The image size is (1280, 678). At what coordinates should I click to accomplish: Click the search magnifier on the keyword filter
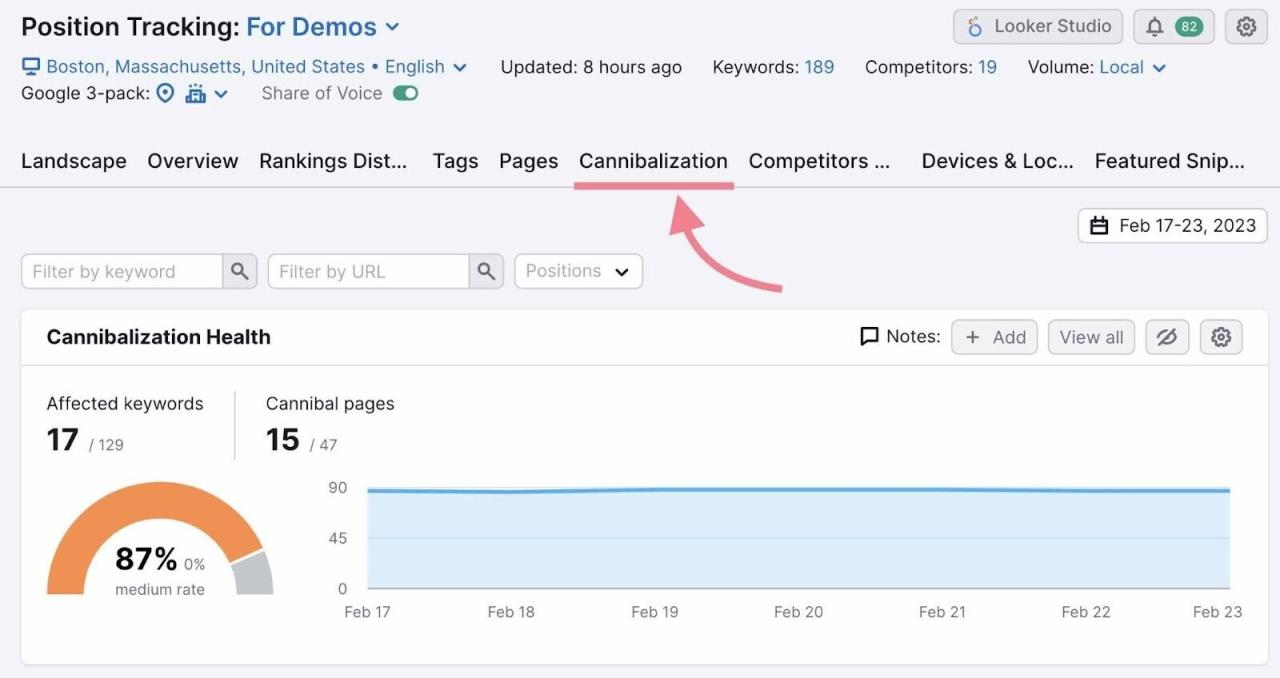239,271
